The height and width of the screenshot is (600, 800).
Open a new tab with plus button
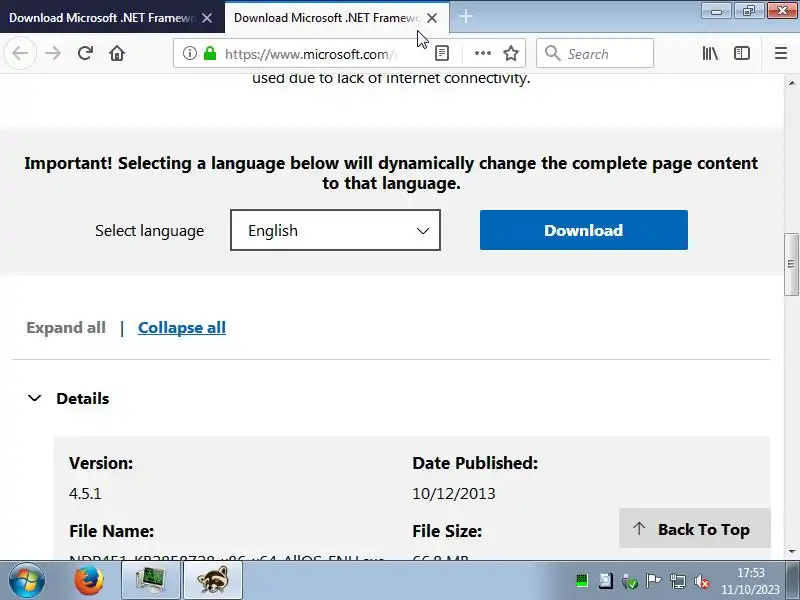pos(465,17)
